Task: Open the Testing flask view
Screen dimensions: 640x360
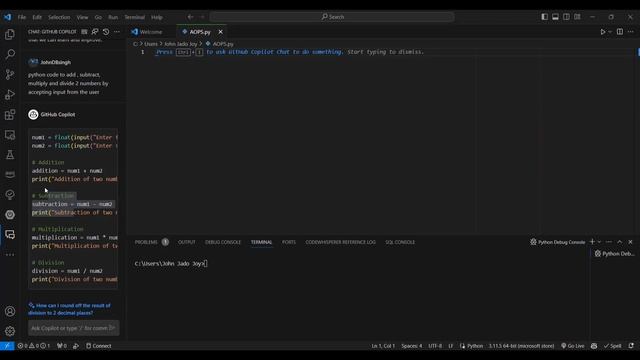Action: pos(10,155)
